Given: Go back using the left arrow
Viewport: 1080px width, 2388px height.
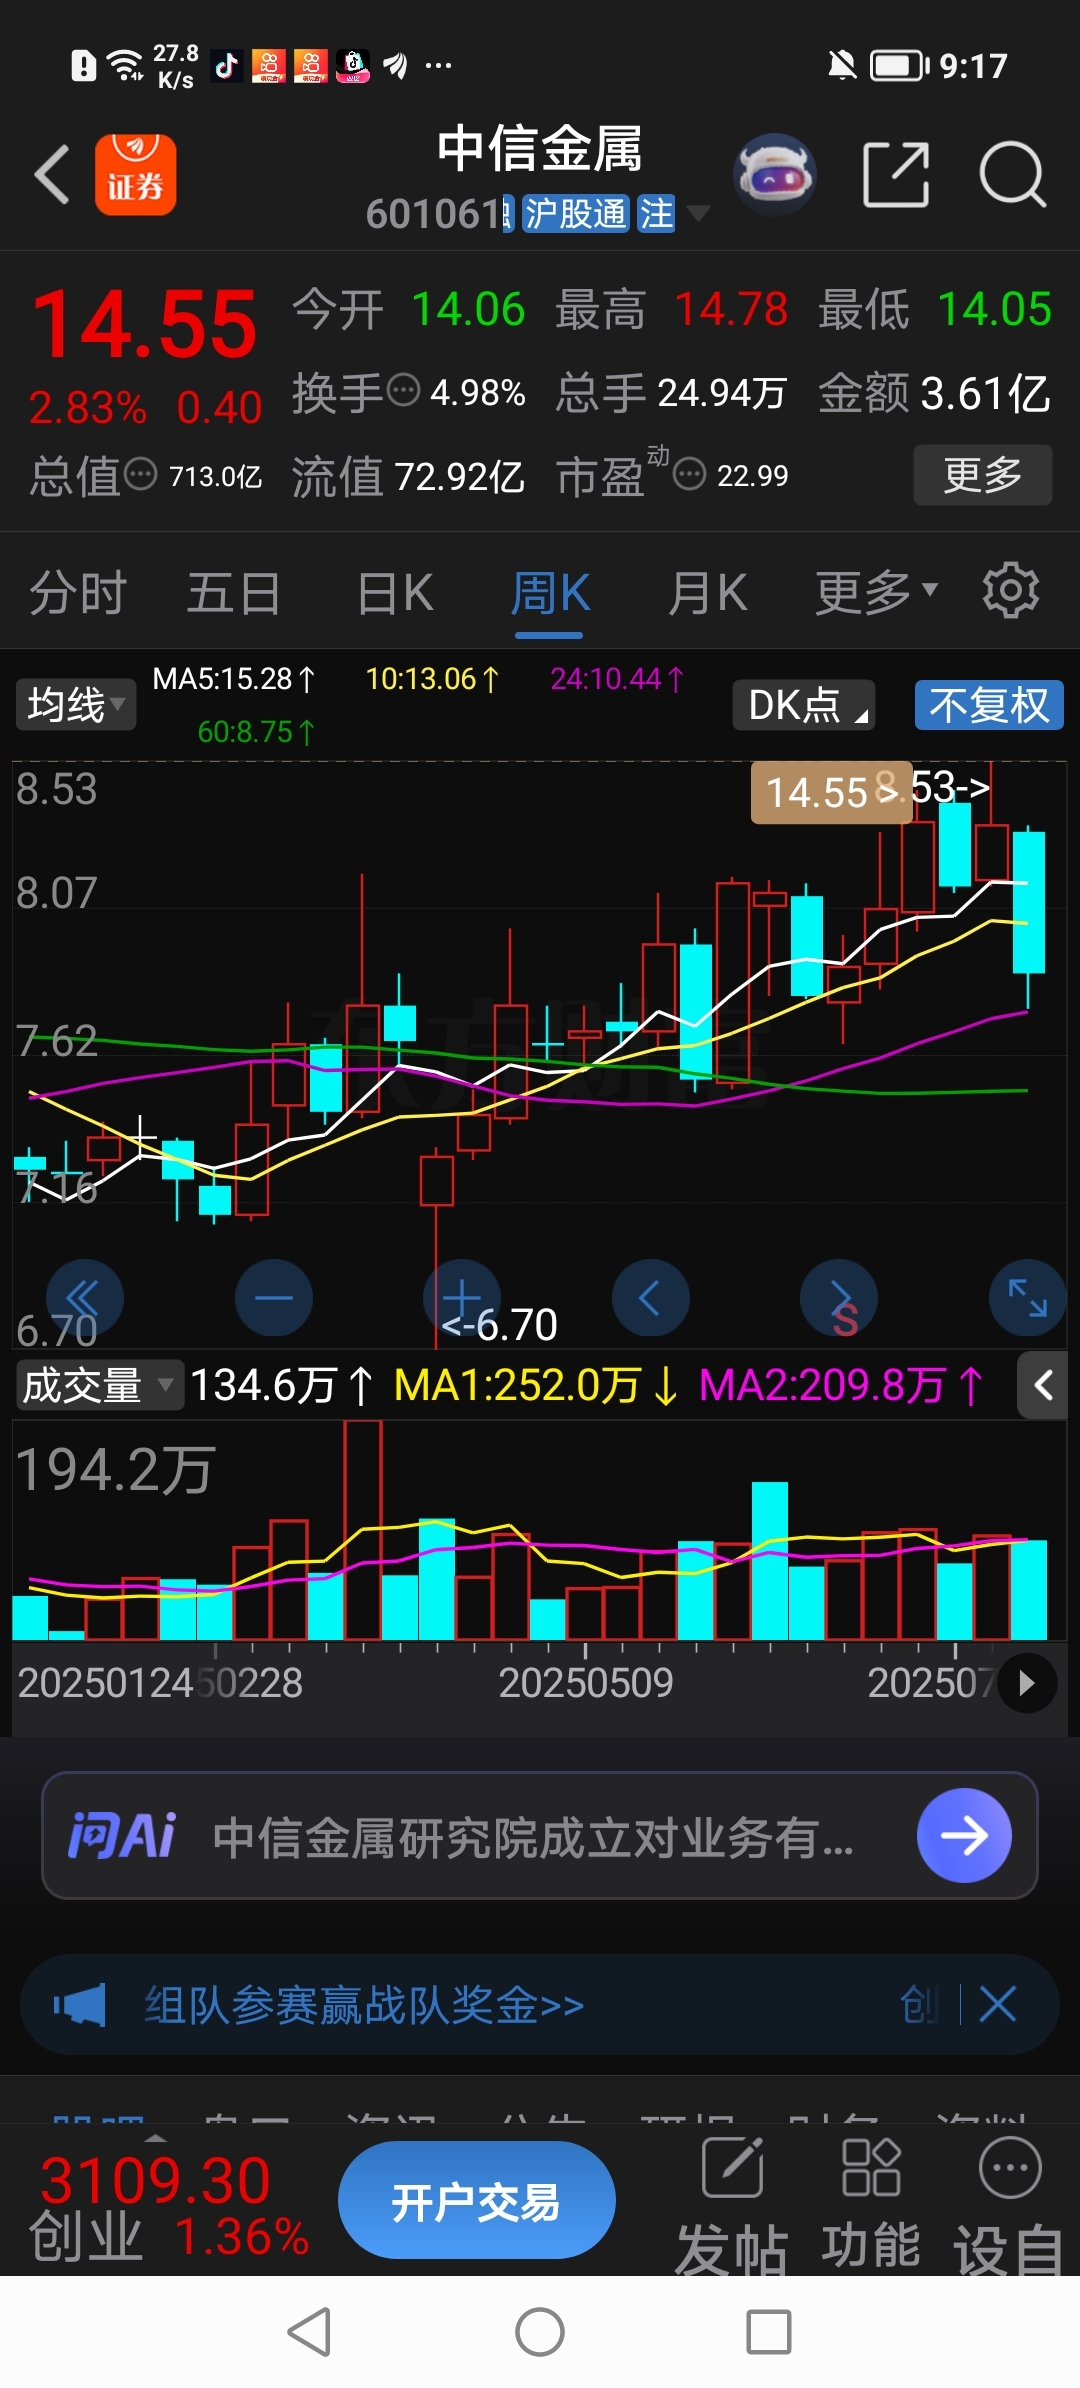Looking at the screenshot, I should (52, 175).
